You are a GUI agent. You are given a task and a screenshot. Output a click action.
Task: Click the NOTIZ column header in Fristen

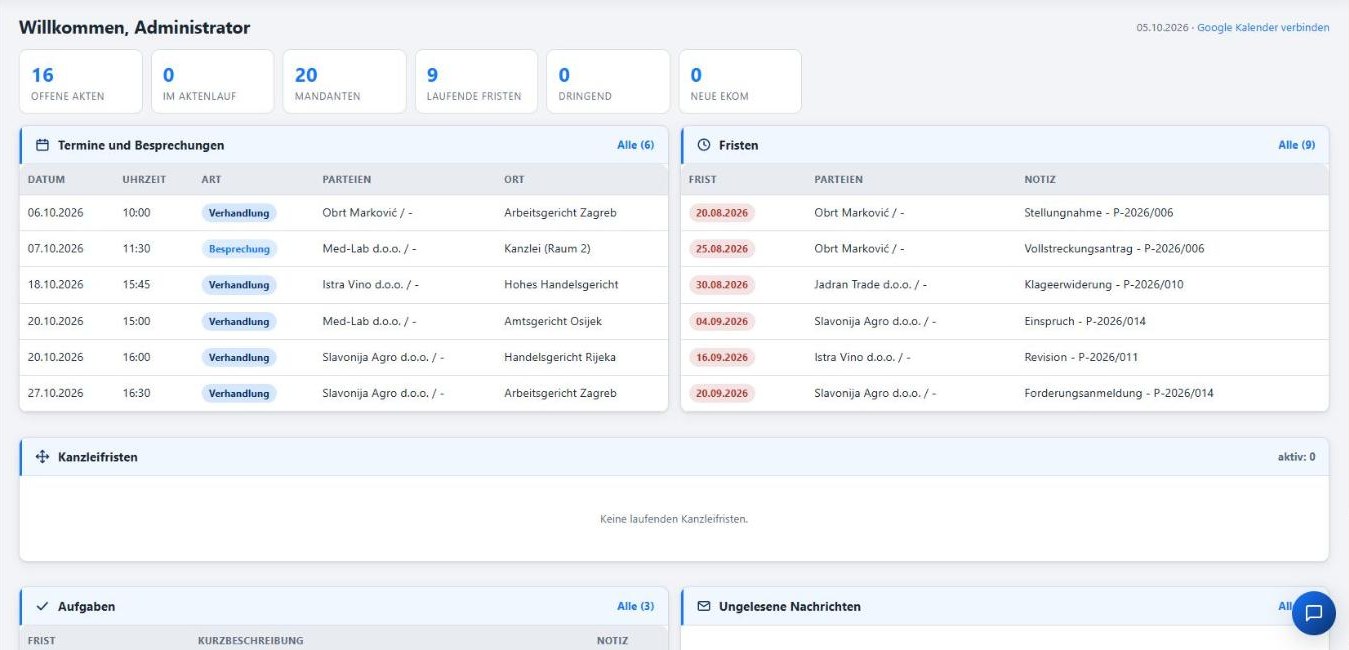coord(1040,180)
